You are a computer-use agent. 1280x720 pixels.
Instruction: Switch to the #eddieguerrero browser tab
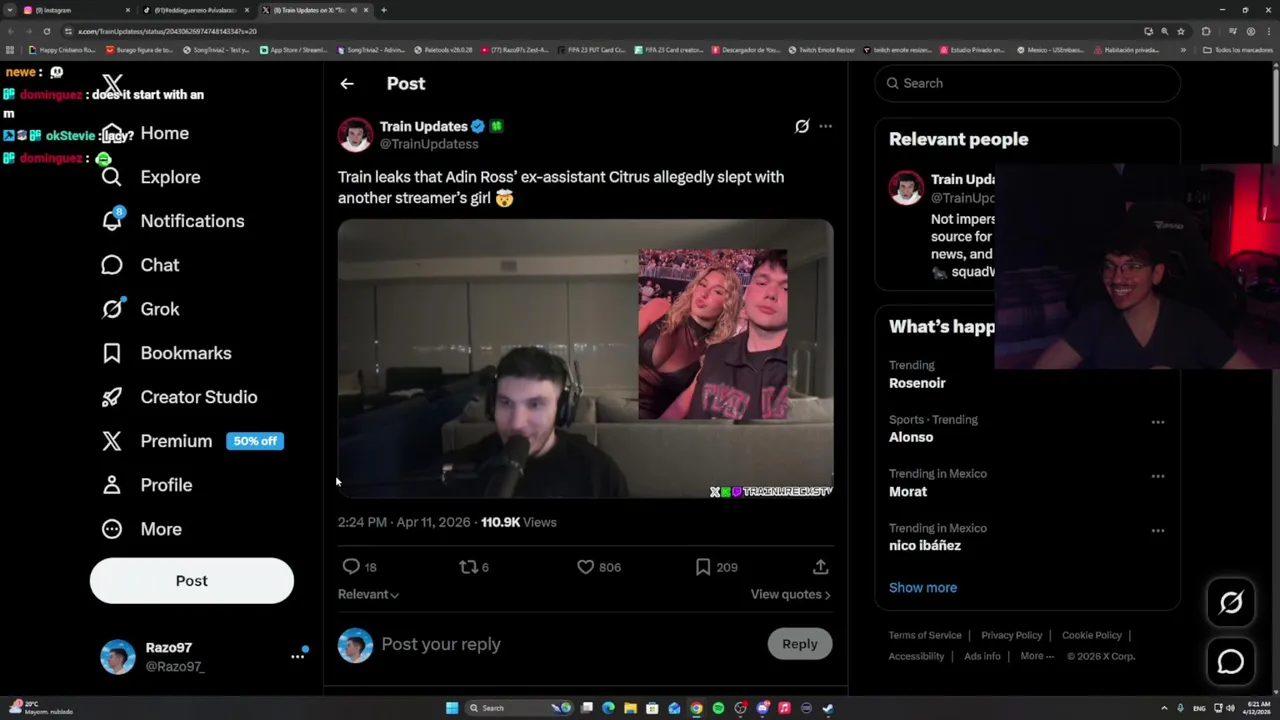pyautogui.click(x=195, y=10)
